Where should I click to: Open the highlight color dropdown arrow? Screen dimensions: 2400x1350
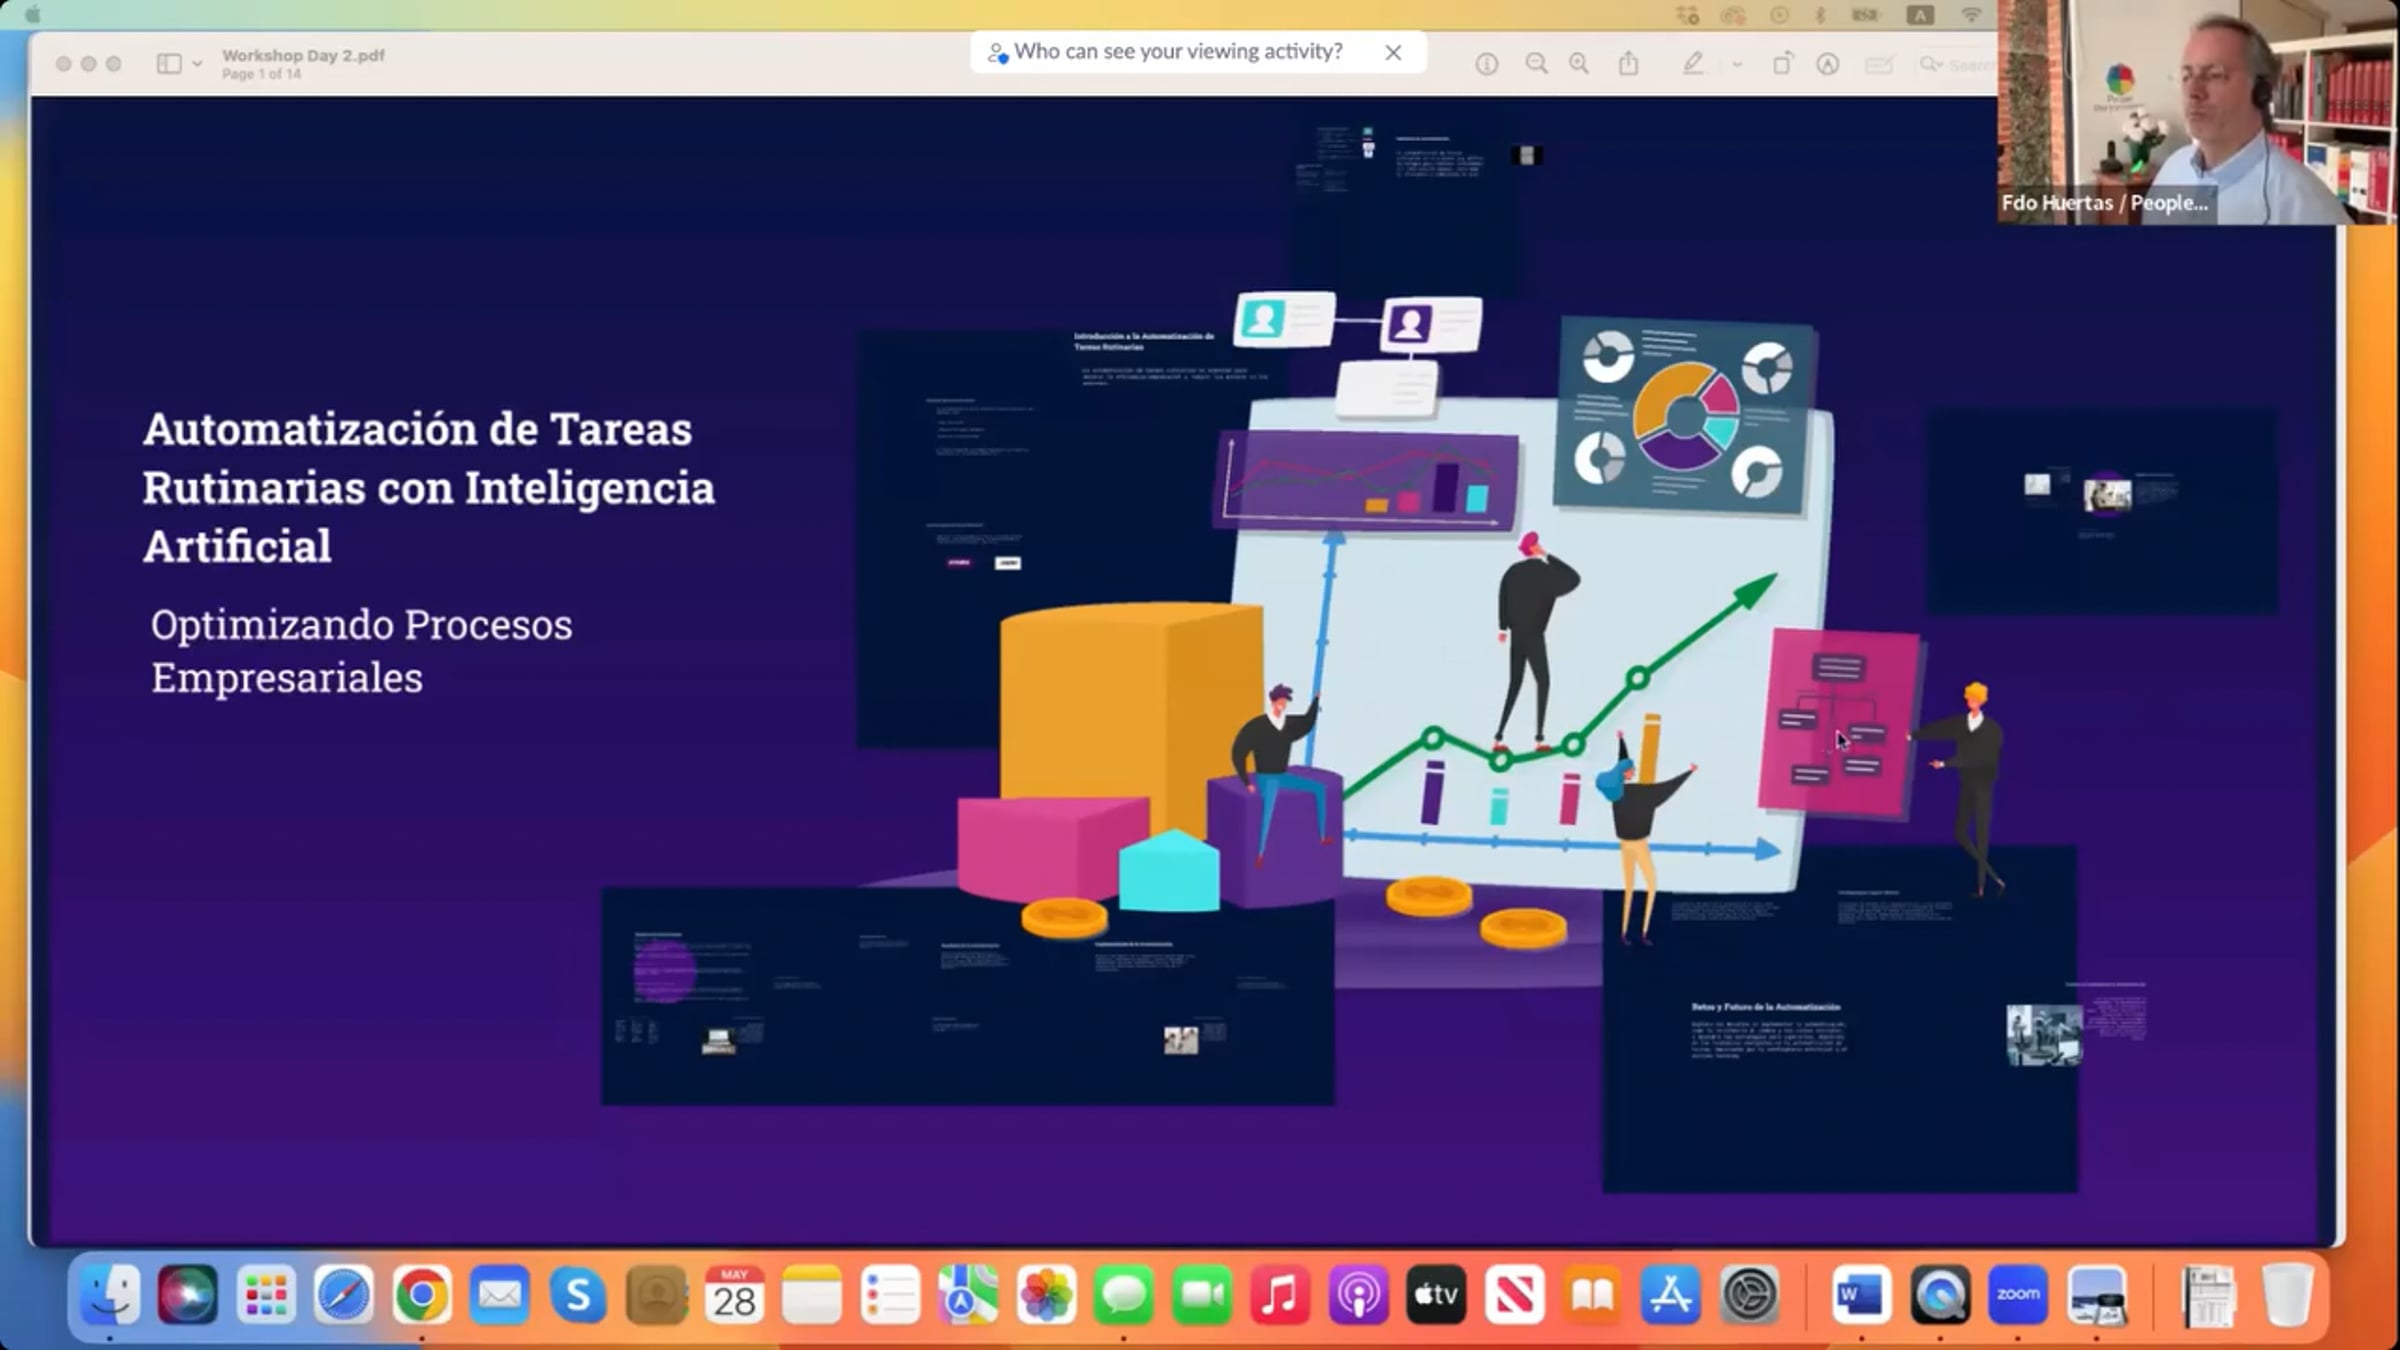point(1737,65)
